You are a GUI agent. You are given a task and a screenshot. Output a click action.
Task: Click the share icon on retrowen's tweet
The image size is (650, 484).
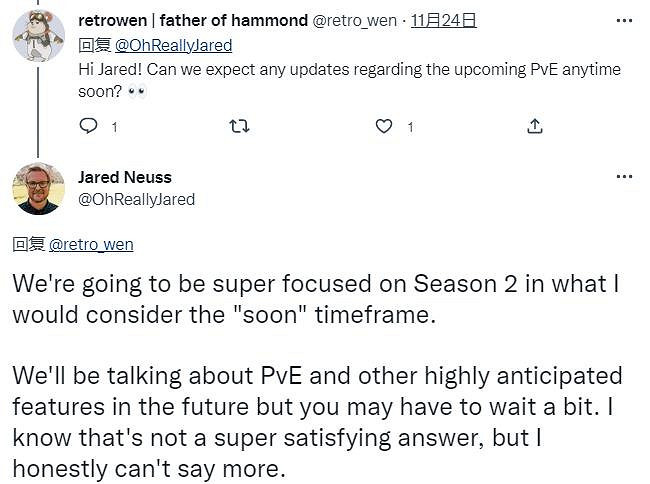coord(535,126)
